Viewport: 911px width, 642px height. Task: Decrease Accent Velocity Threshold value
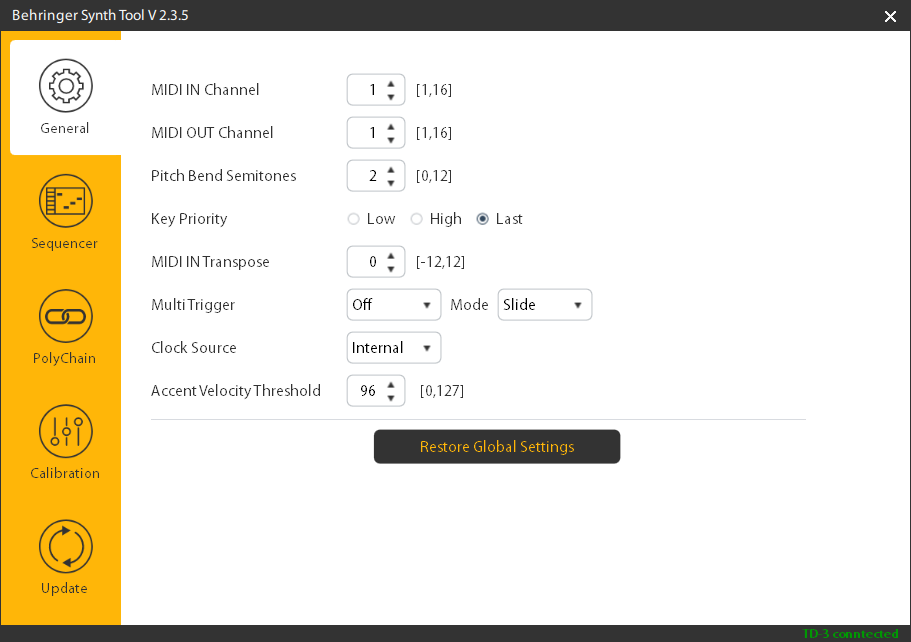[391, 398]
